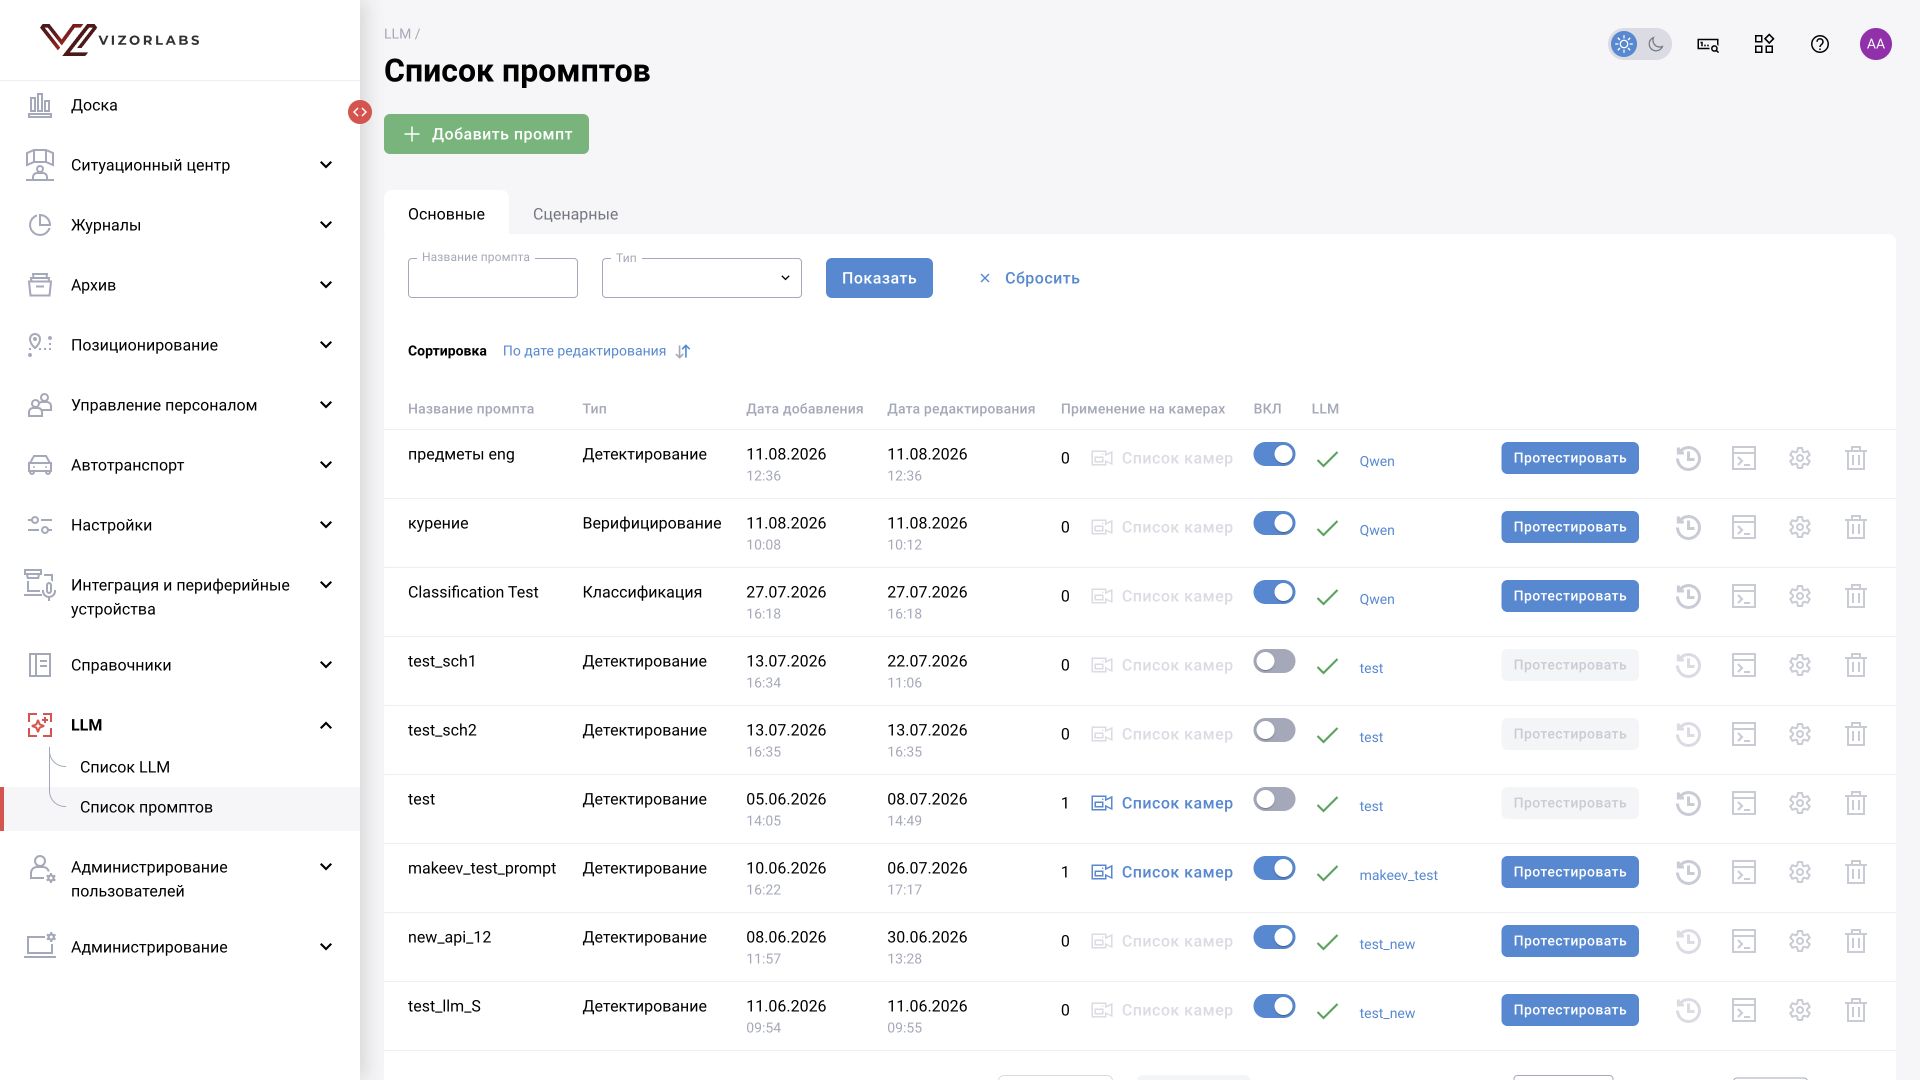The width and height of the screenshot is (1920, 1080).
Task: Delete the test_sch2 prompt via trash icon
Action: tap(1856, 734)
